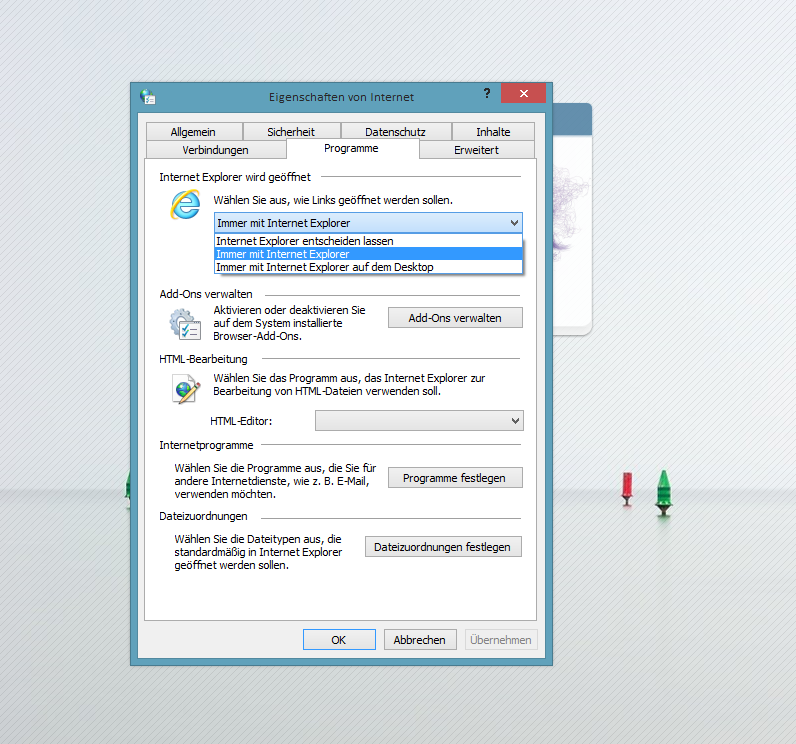Click the Add-Ons verwalten button
This screenshot has height=744, width=796.
point(455,318)
